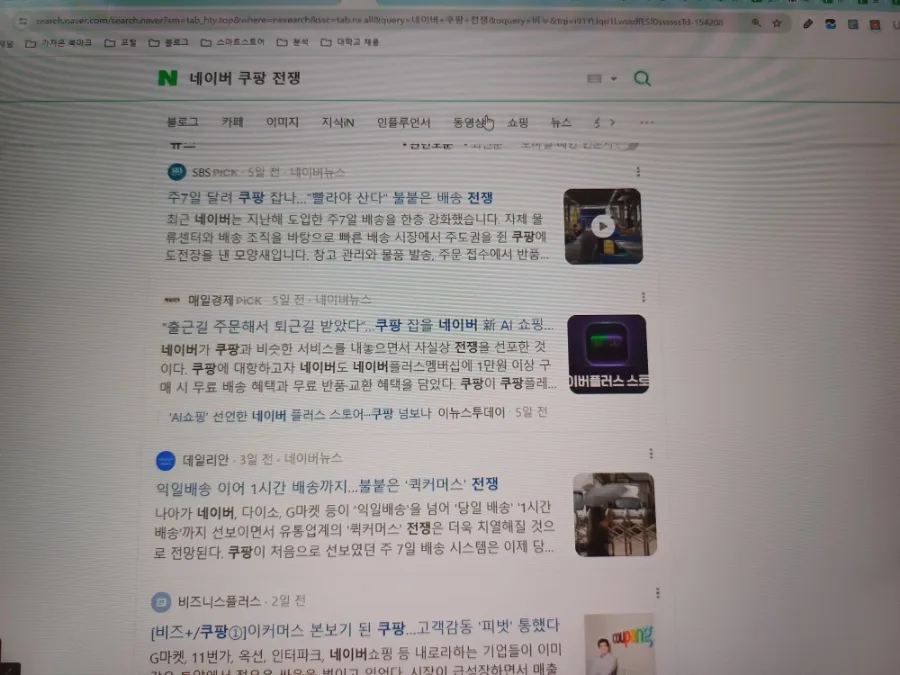Bookmark this page with the star icon
The image size is (900, 675).
(x=777, y=23)
